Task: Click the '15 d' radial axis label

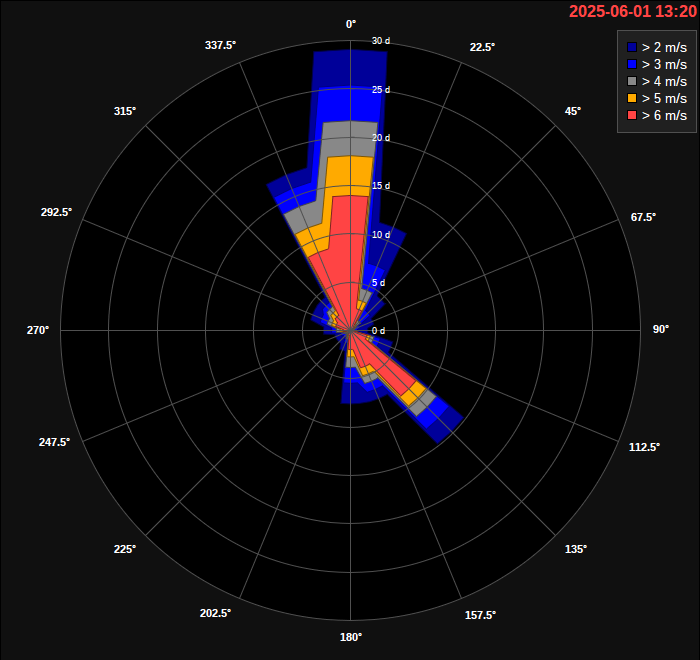Action: (x=381, y=186)
